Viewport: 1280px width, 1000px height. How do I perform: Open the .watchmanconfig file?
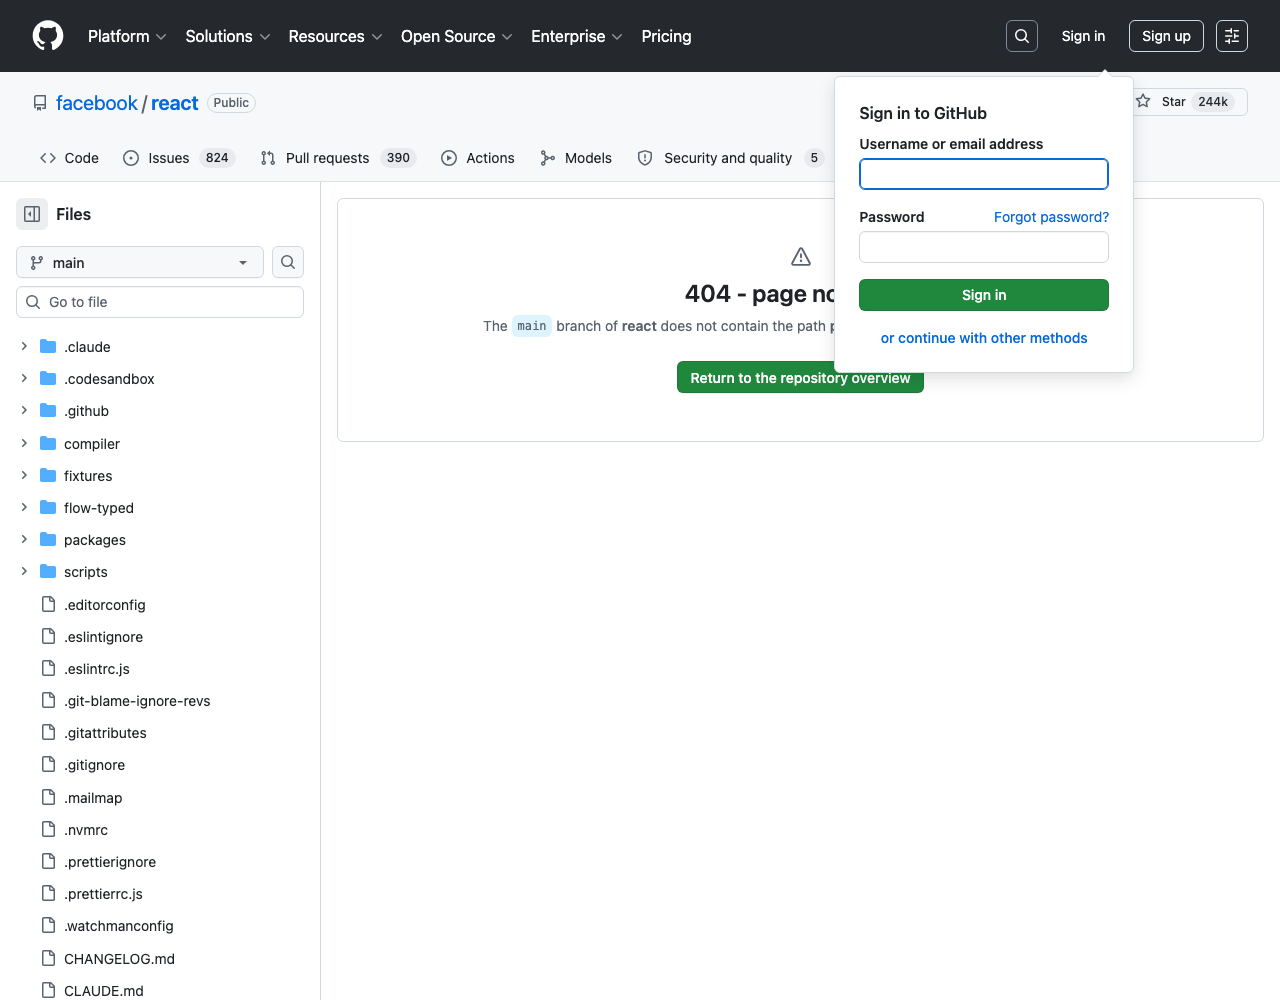[x=119, y=926]
